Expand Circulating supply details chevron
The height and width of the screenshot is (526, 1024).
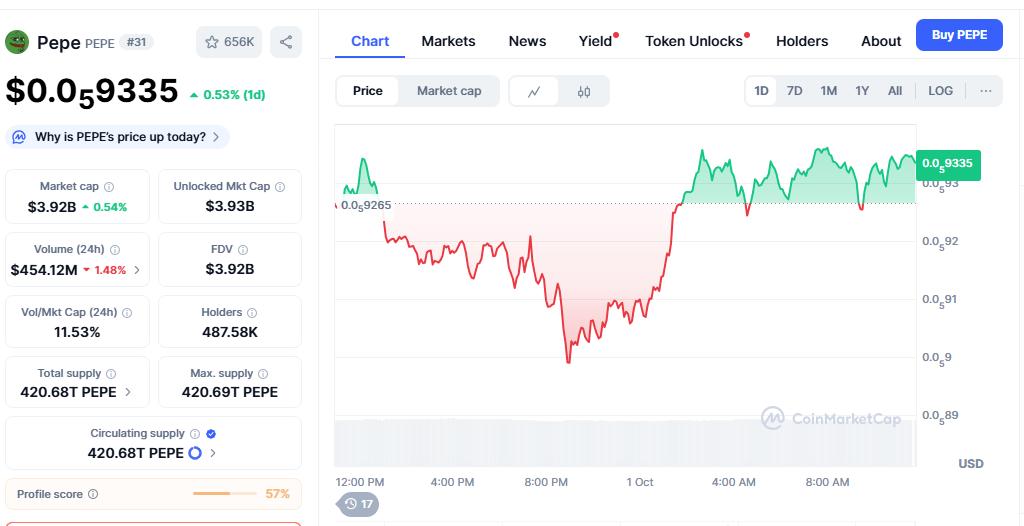coord(213,453)
